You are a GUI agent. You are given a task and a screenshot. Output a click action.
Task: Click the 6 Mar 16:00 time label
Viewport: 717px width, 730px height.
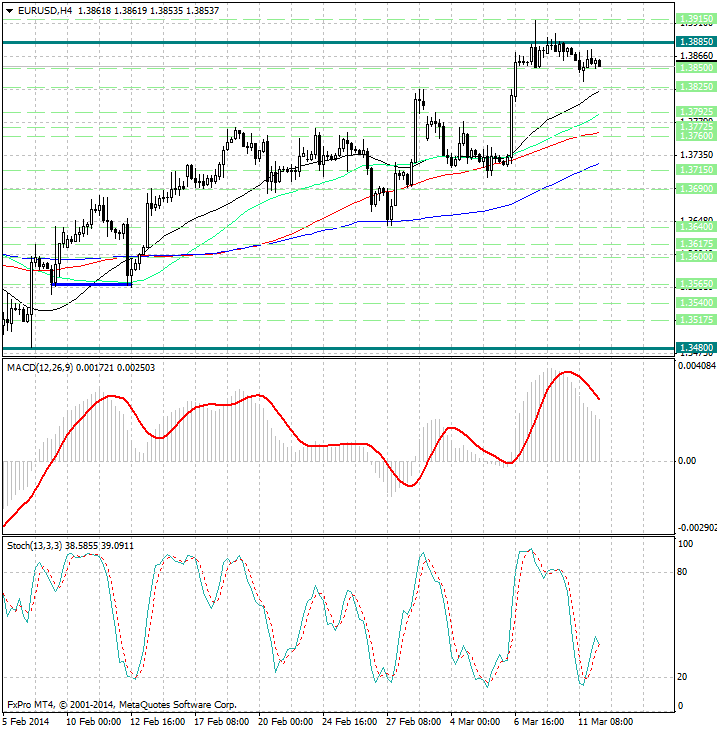point(539,722)
